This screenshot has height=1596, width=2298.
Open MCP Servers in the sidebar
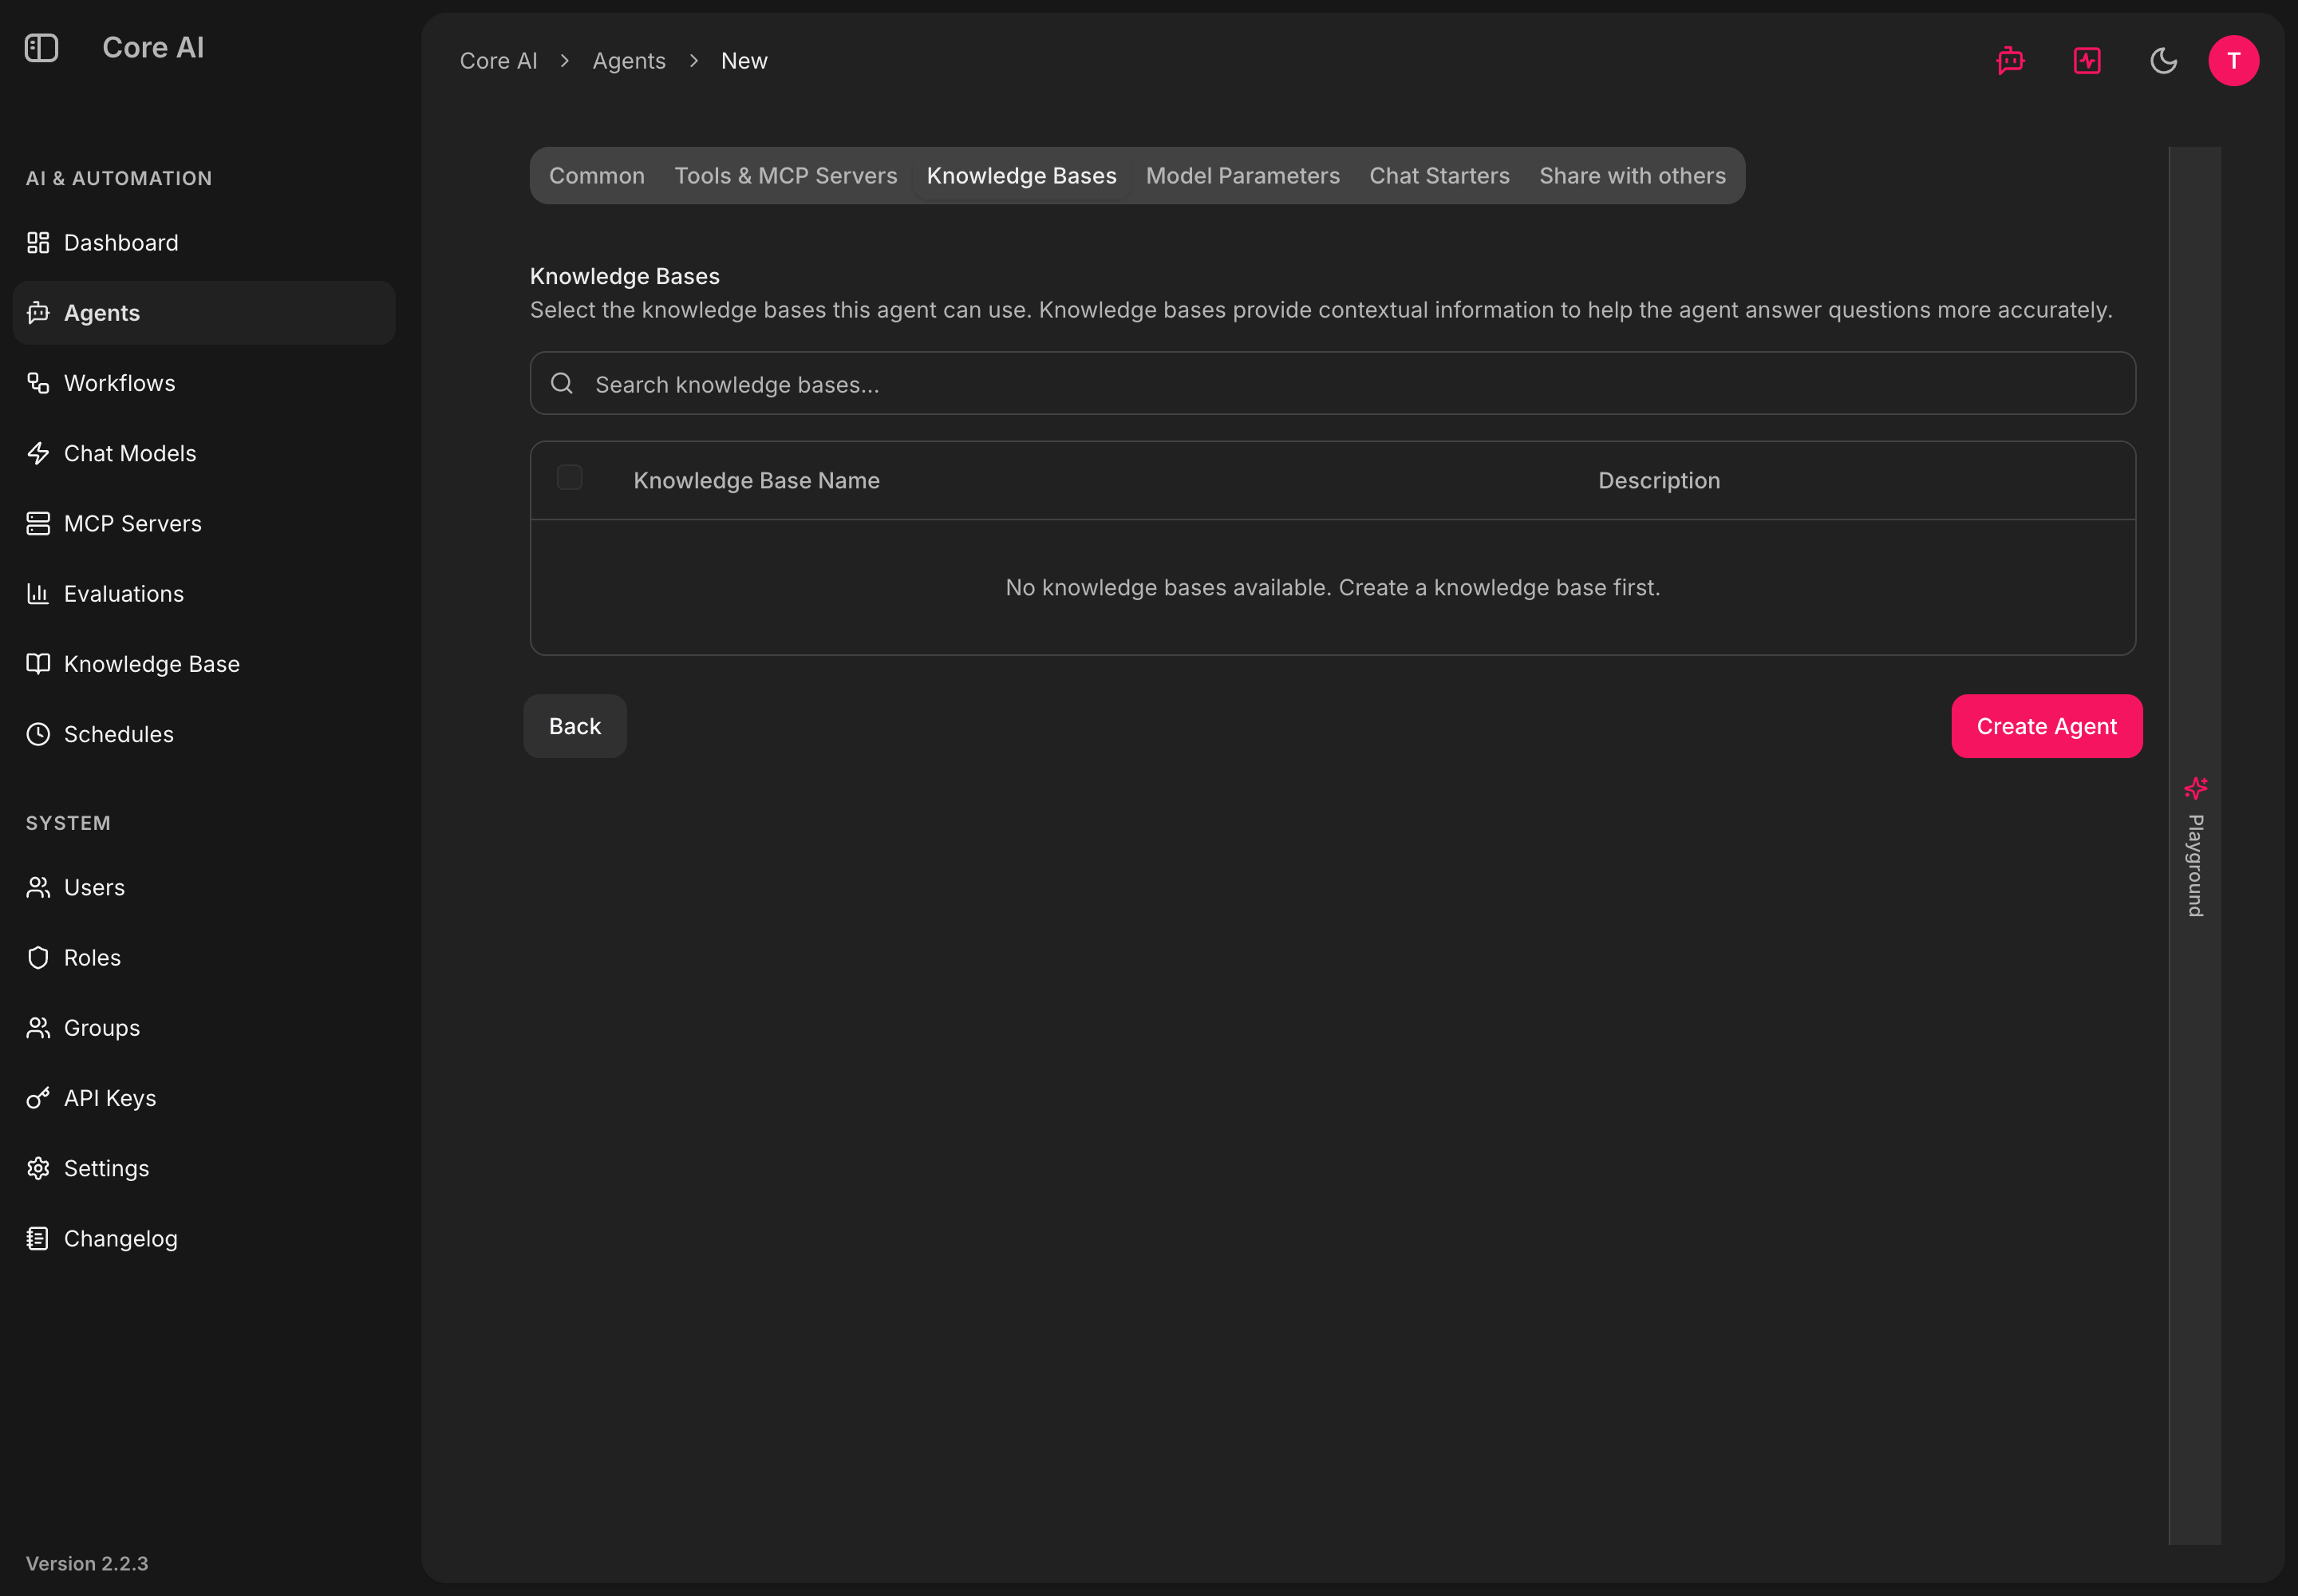pos(204,523)
